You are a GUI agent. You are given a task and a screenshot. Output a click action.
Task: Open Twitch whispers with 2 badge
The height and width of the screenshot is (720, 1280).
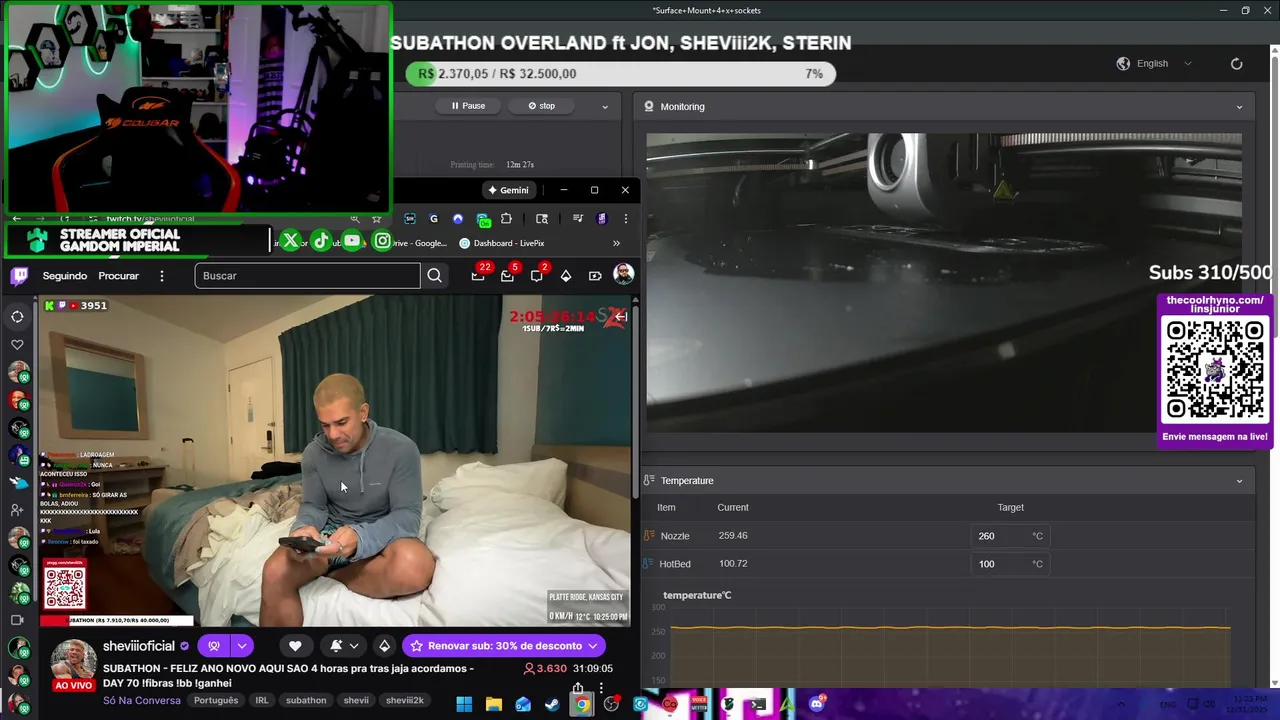[537, 276]
